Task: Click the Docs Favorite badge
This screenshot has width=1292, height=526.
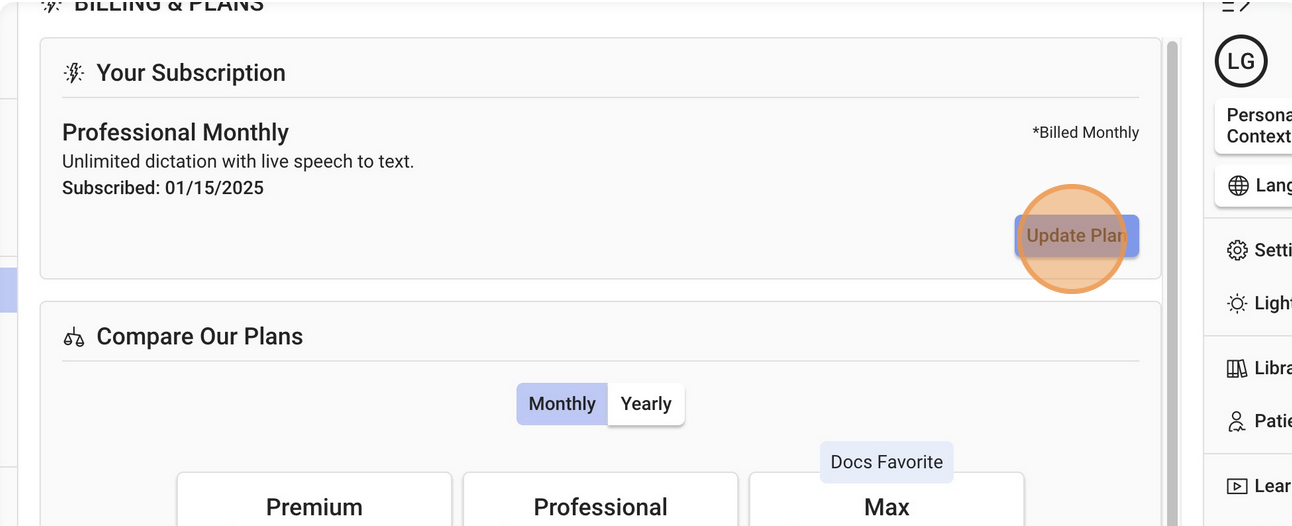Action: (x=887, y=462)
